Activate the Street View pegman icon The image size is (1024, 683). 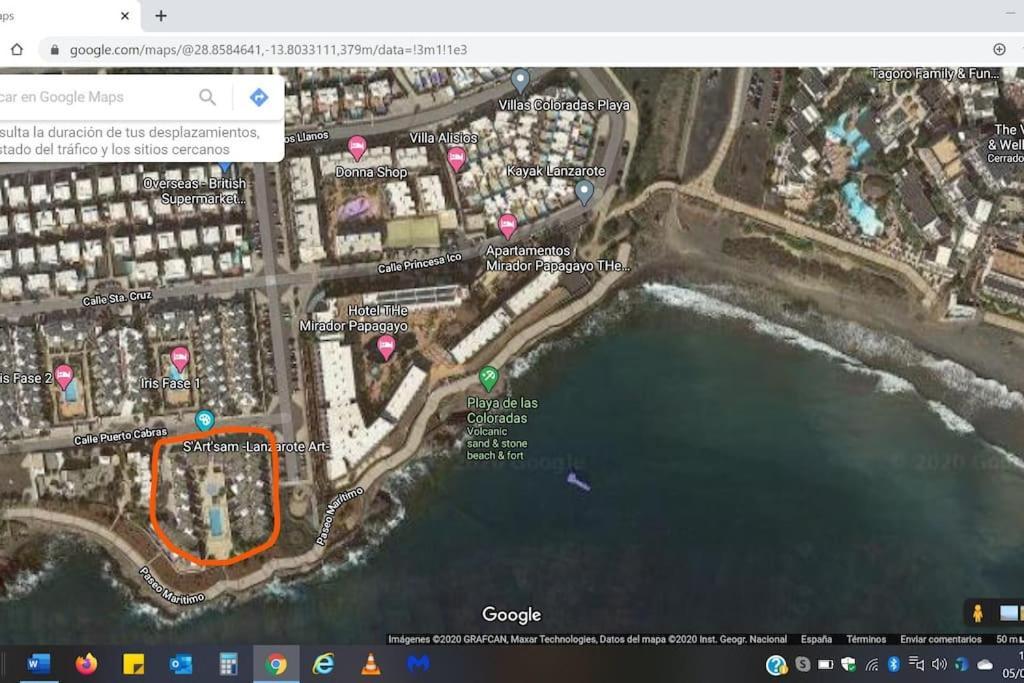pyautogui.click(x=977, y=613)
